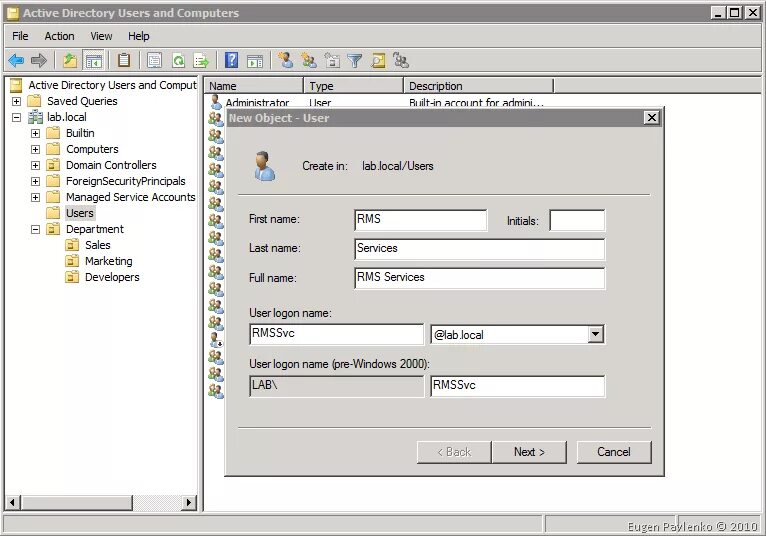Image resolution: width=766 pixels, height=536 pixels.
Task: Select the lab.local domain node
Action: click(x=66, y=117)
